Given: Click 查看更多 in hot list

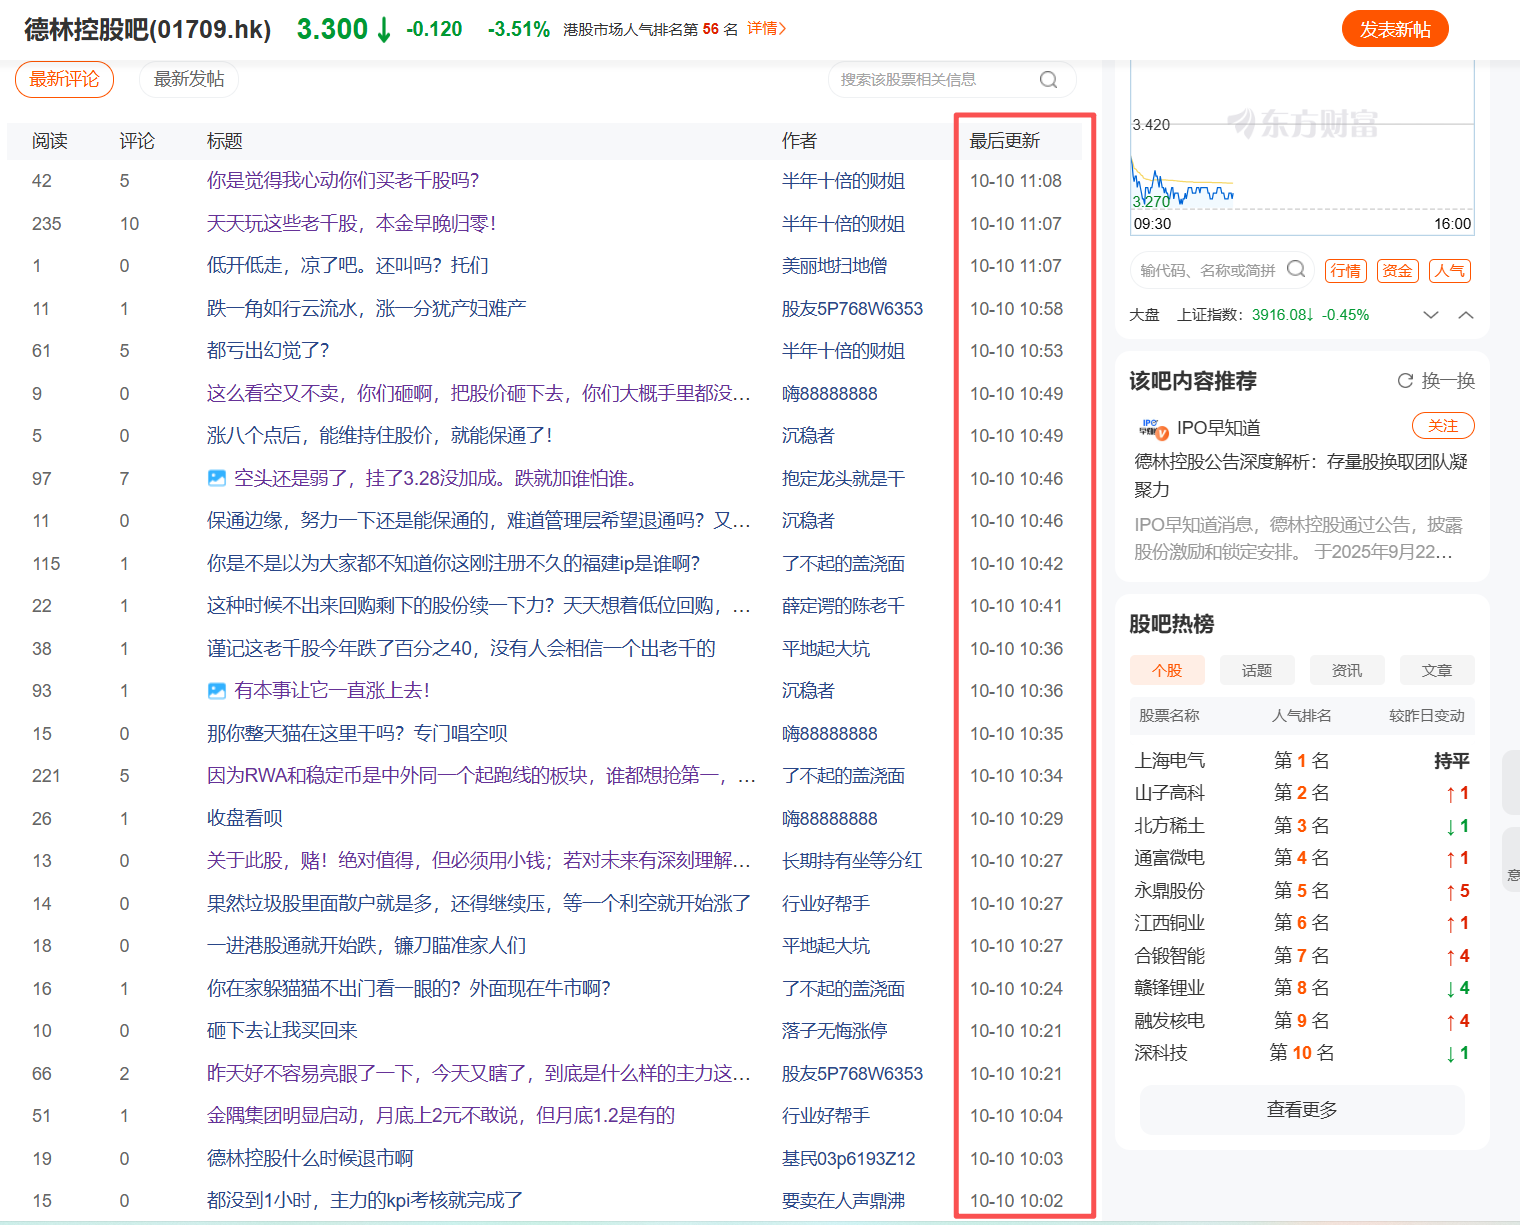Looking at the screenshot, I should pos(1302,1110).
